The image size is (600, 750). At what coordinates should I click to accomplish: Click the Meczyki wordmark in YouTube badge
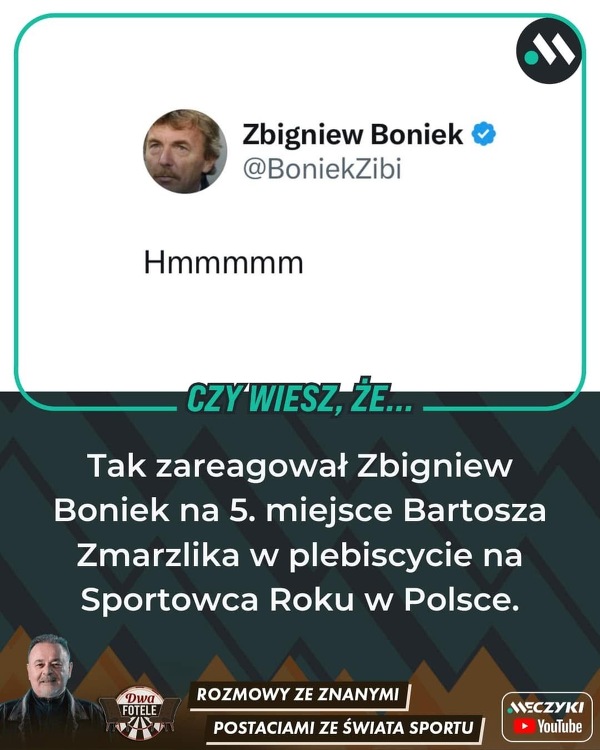(x=545, y=707)
